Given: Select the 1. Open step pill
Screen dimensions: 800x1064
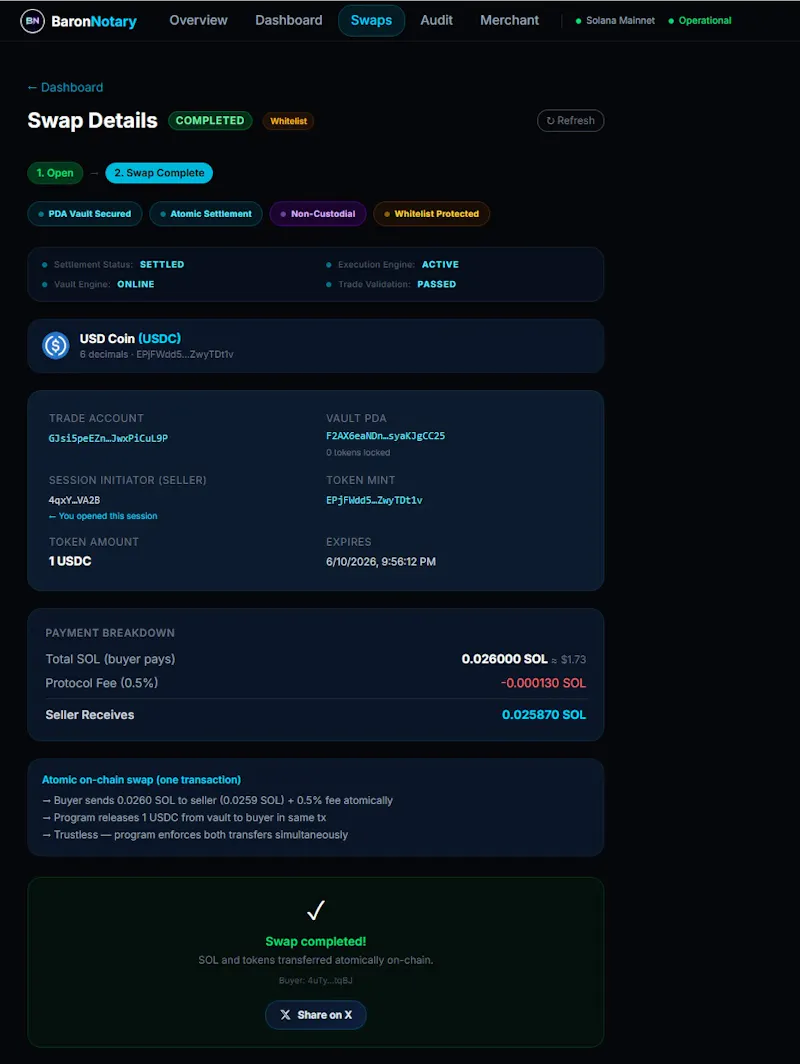Looking at the screenshot, I should coord(55,173).
